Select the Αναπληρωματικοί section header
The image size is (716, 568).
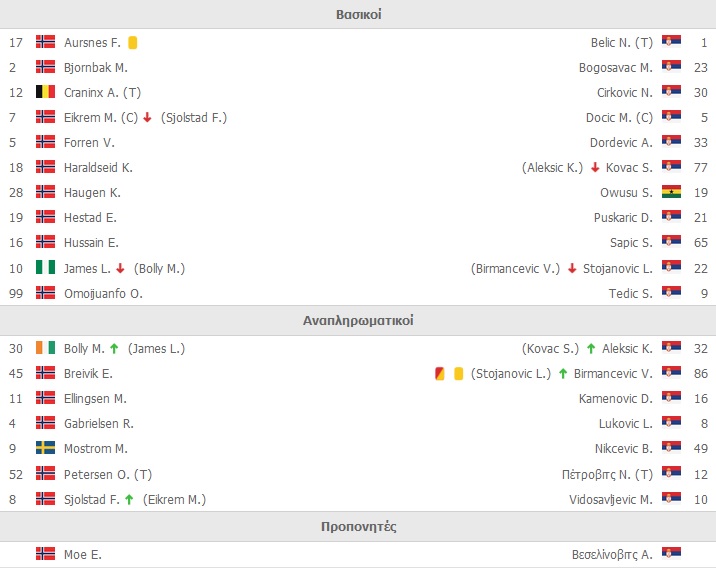point(358,321)
